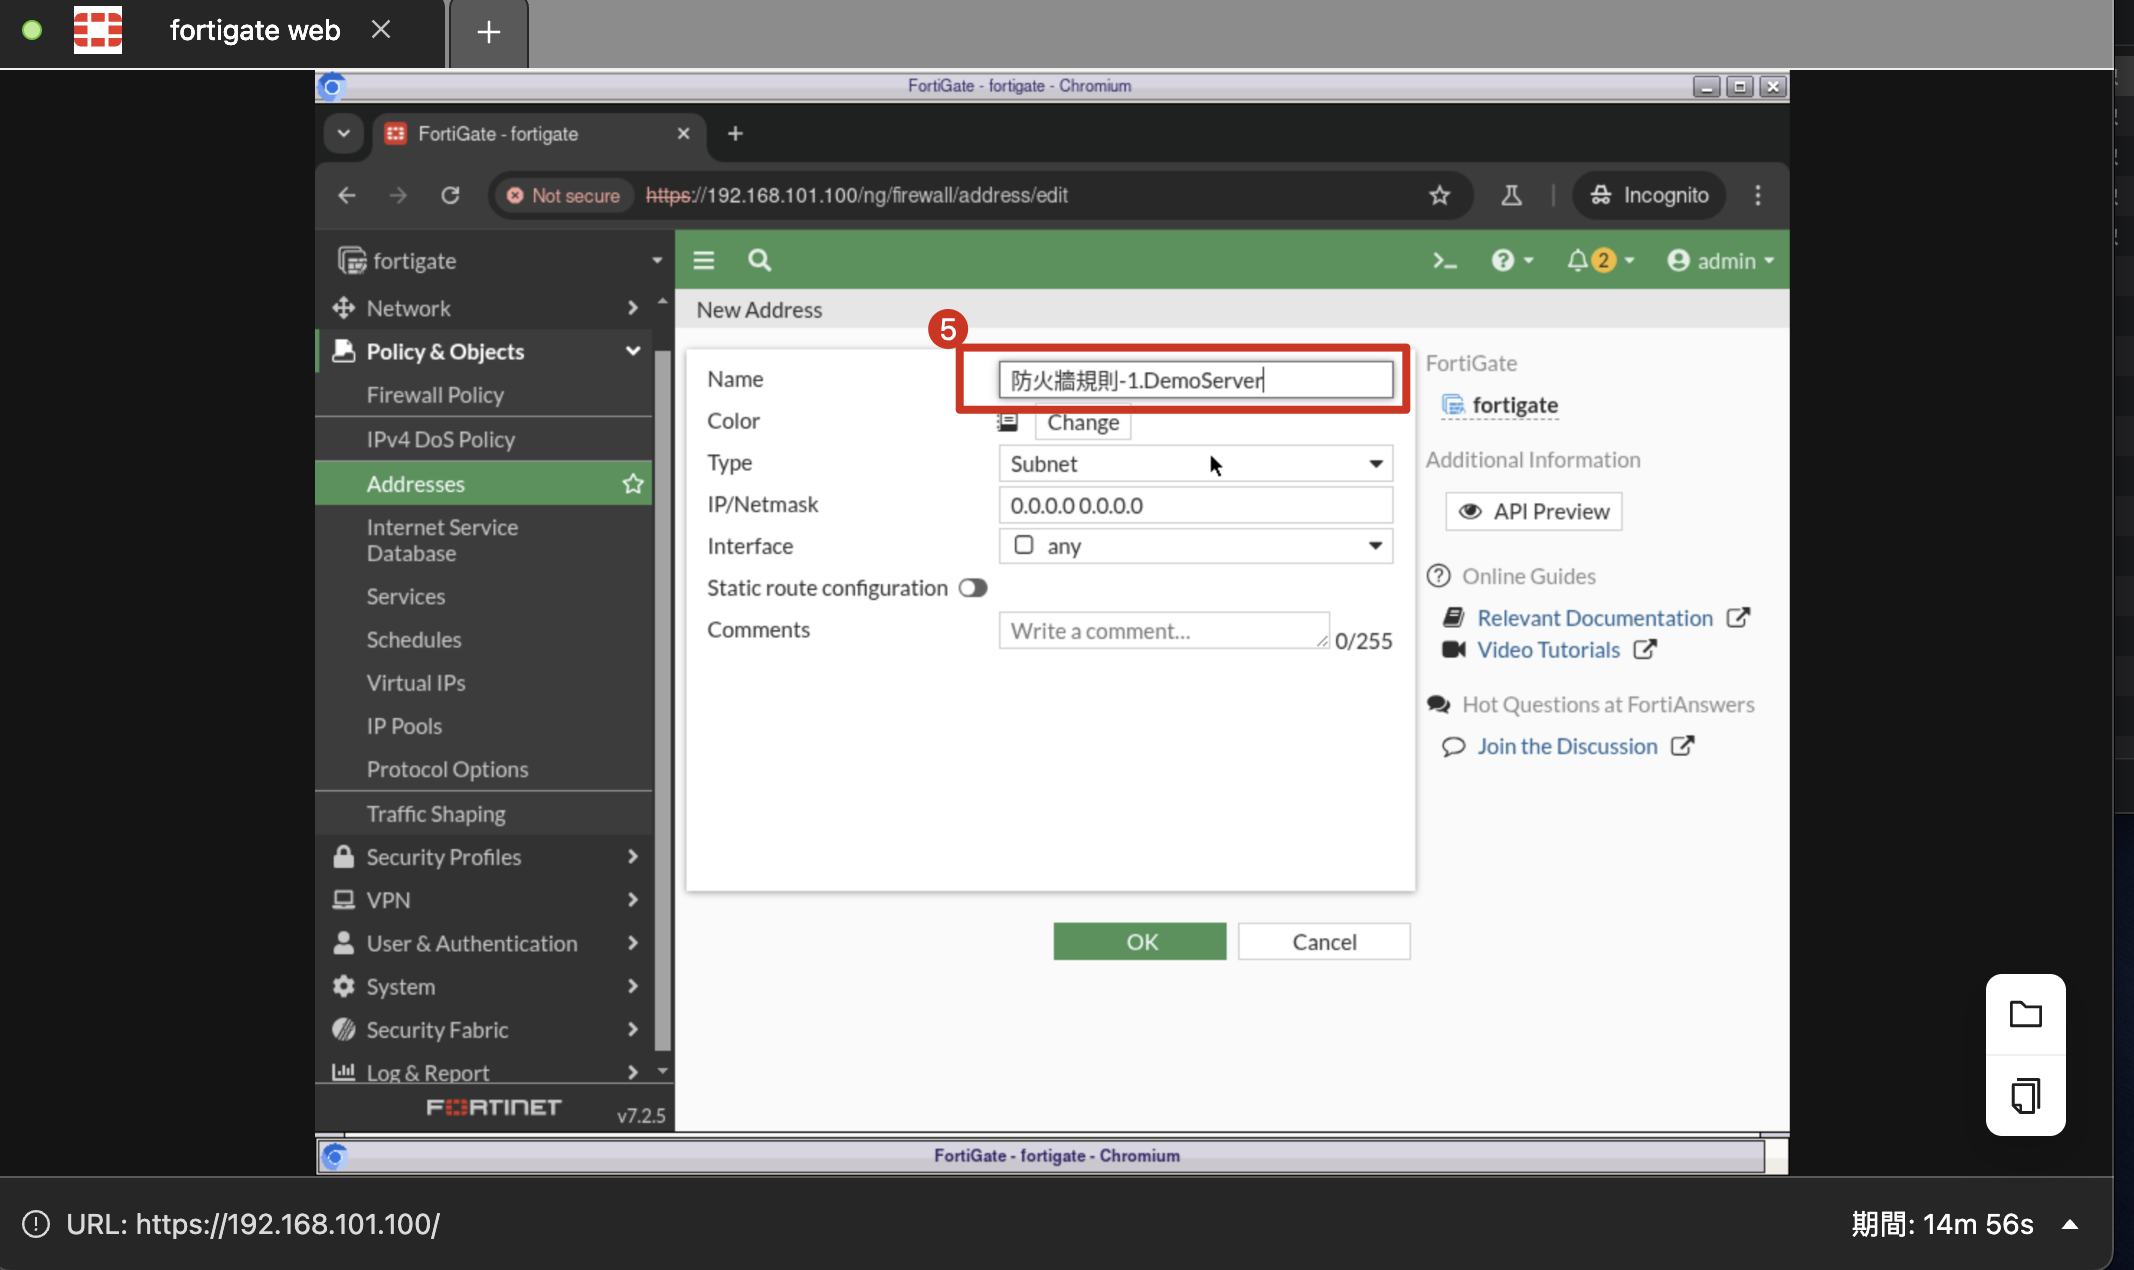Open the CLI console icon

(x=1444, y=261)
